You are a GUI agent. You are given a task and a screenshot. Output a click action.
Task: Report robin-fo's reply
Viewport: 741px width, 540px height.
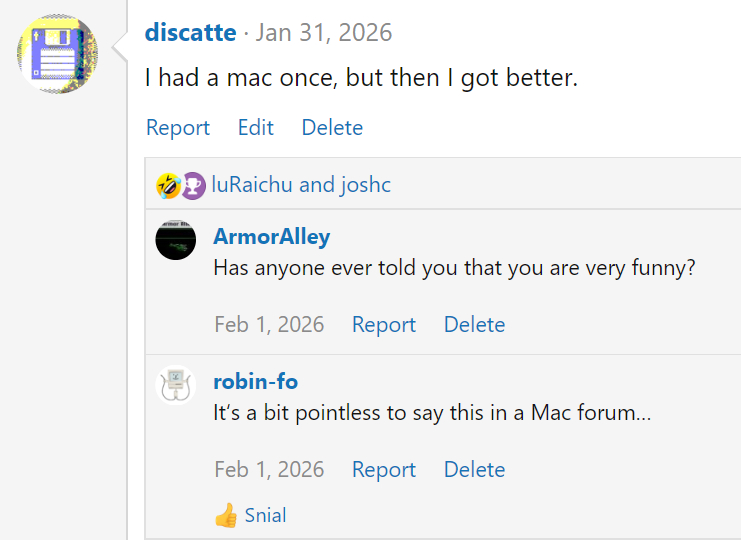pyautogui.click(x=384, y=470)
